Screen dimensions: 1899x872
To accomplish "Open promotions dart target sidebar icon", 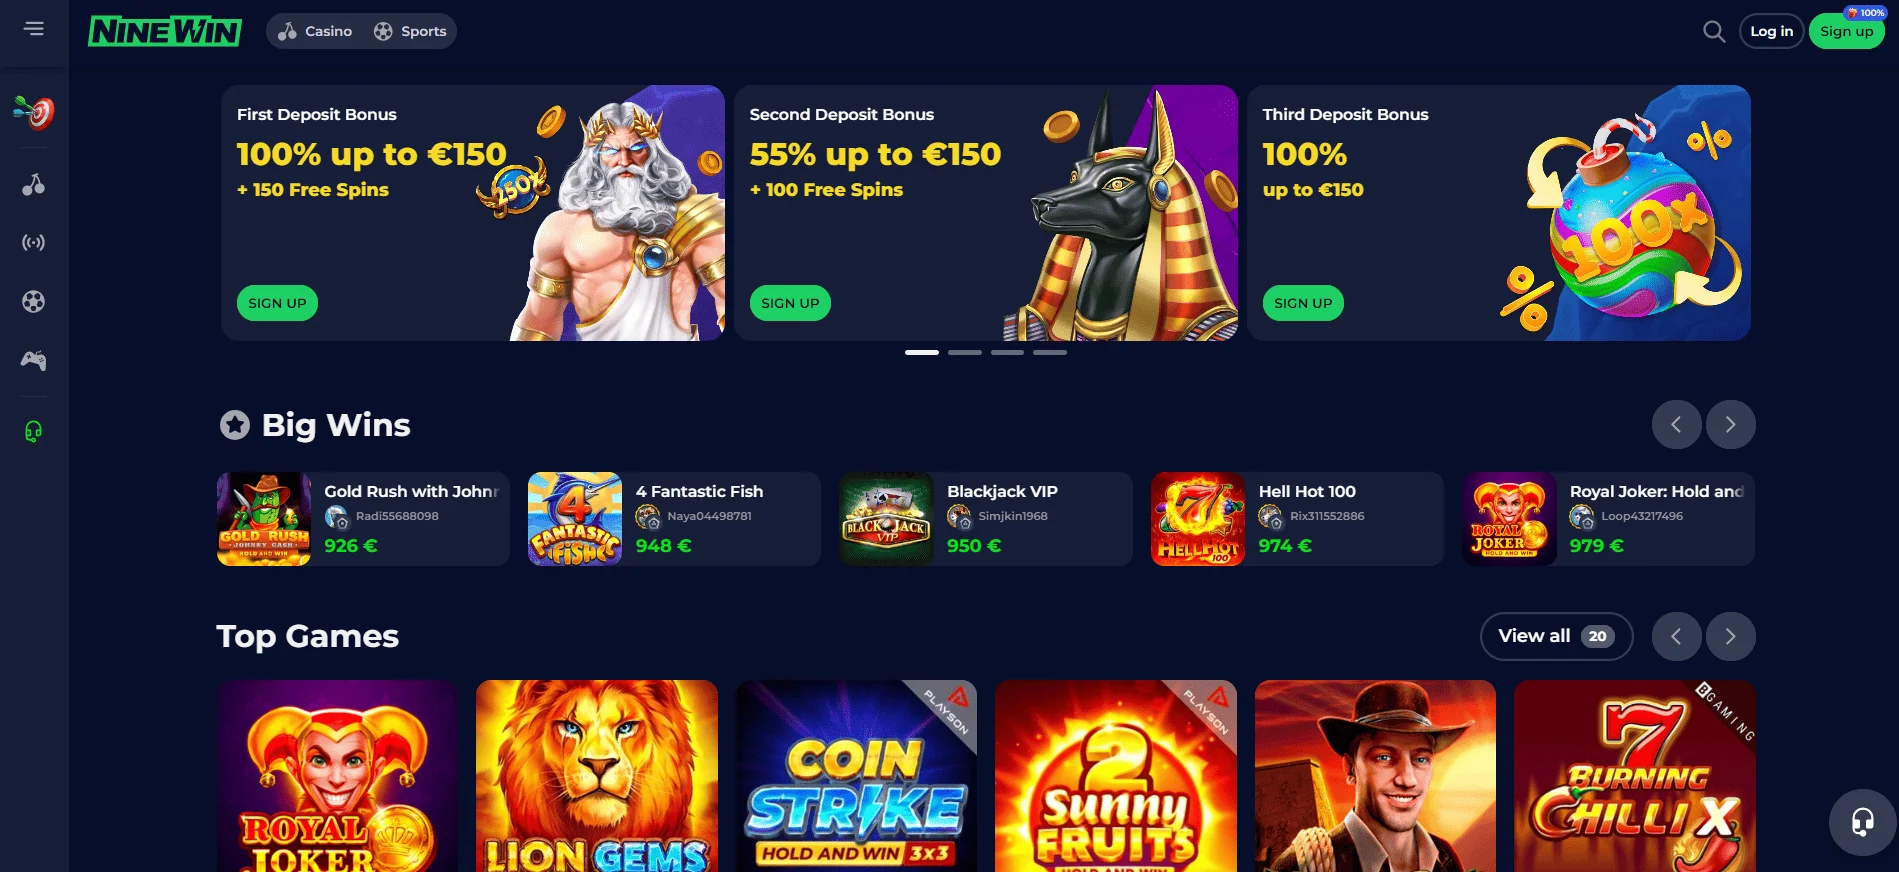I will [x=34, y=112].
